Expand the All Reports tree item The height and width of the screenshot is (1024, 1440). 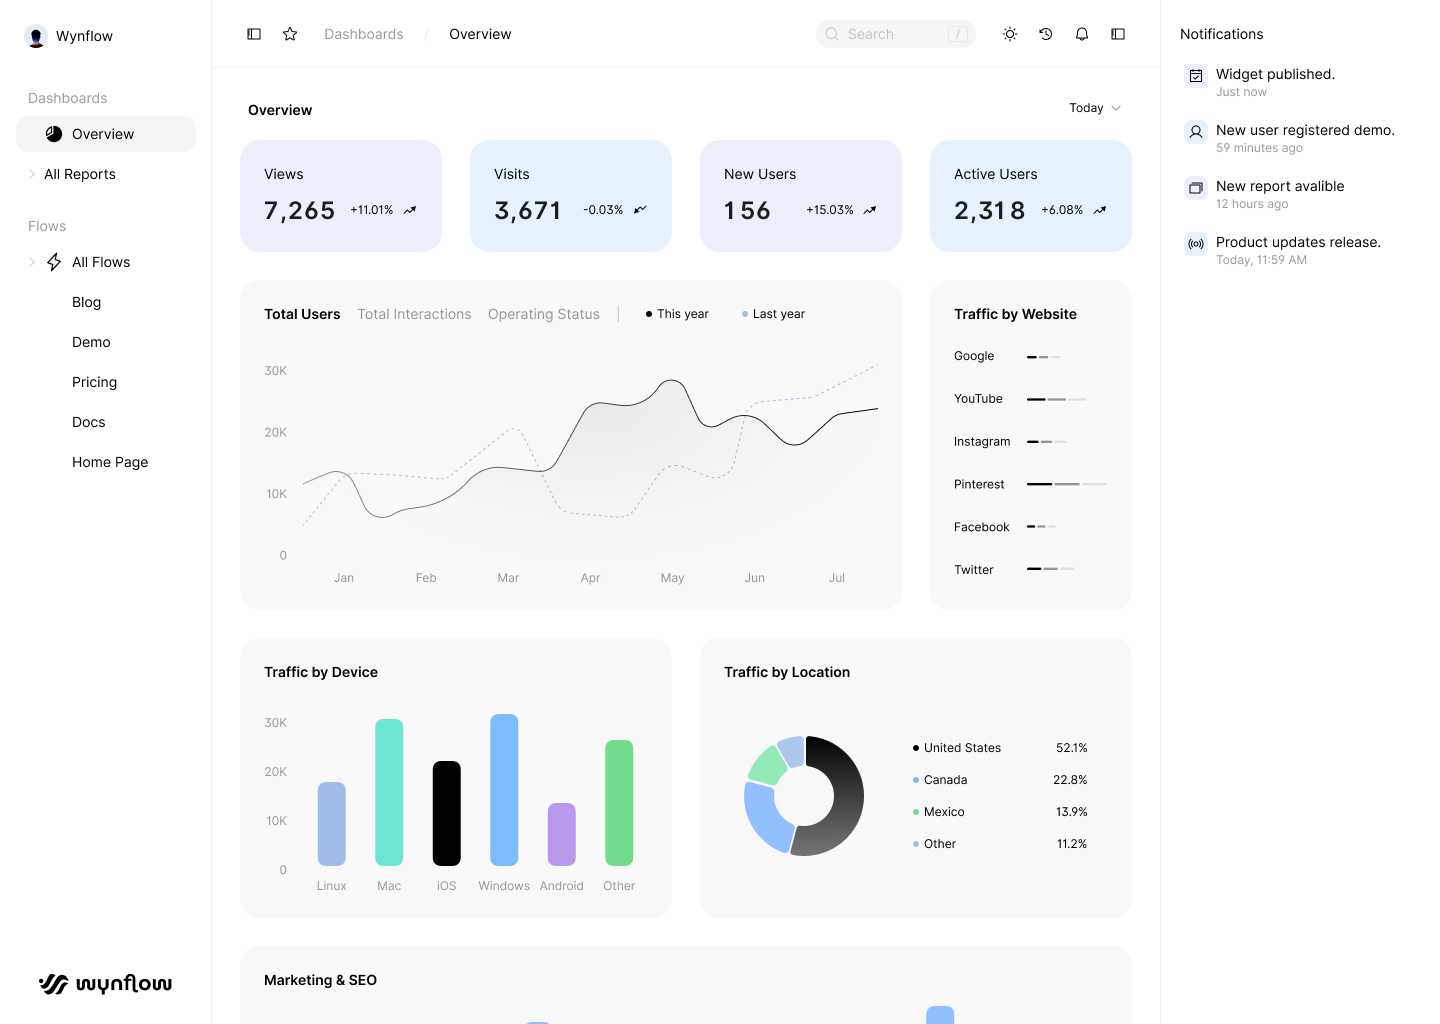point(32,174)
